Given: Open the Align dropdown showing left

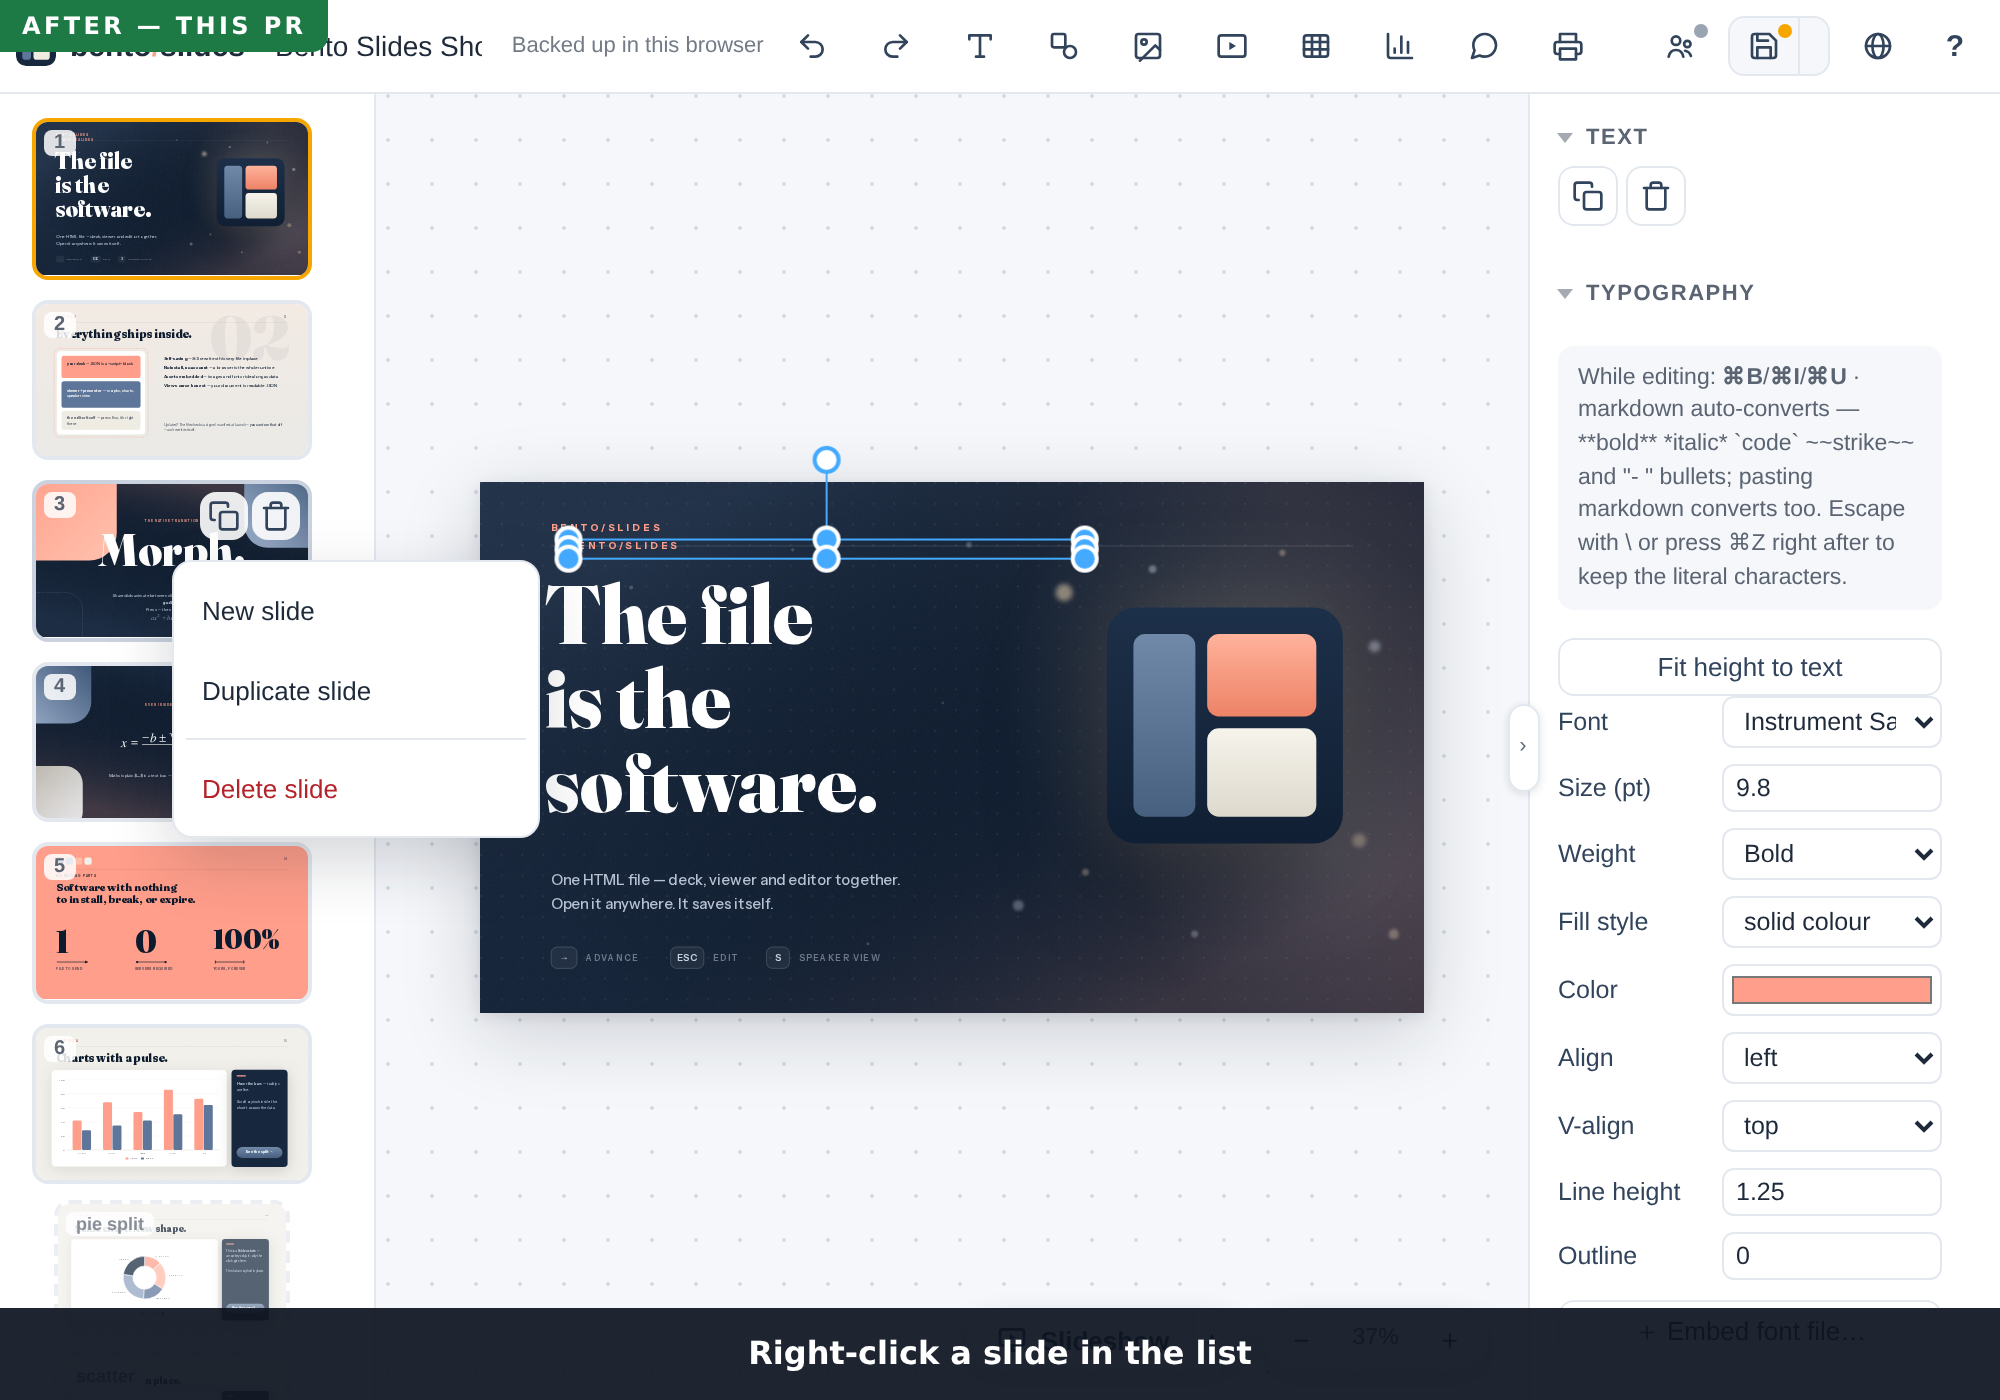Looking at the screenshot, I should [1832, 1058].
